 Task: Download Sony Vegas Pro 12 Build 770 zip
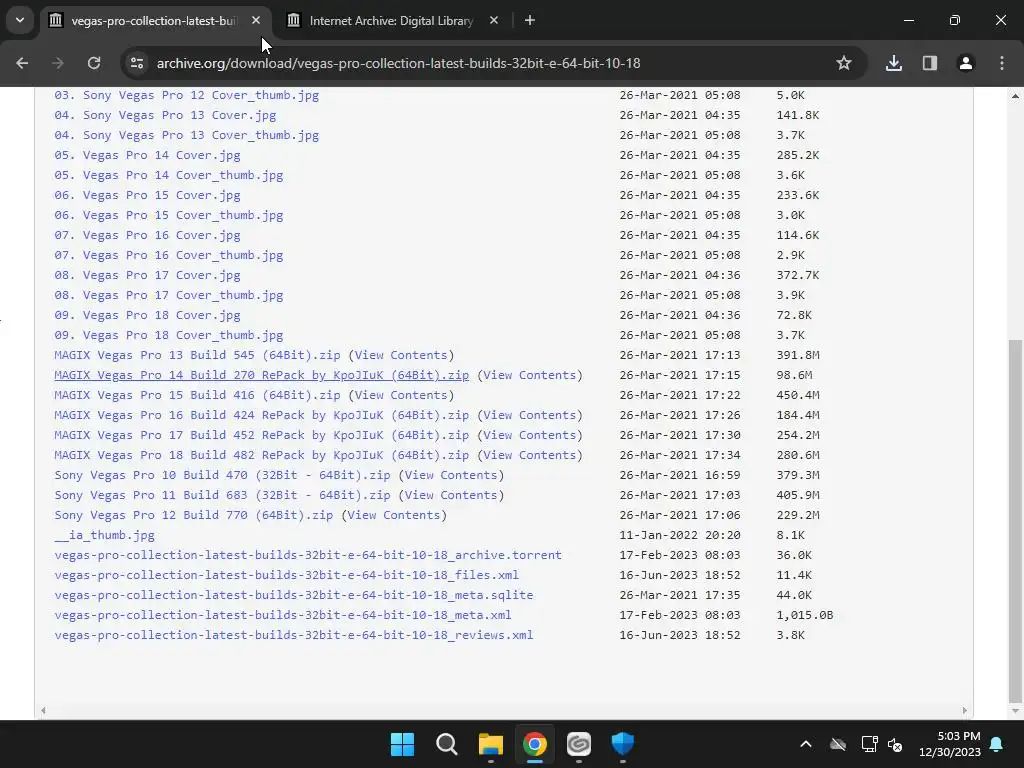(193, 515)
